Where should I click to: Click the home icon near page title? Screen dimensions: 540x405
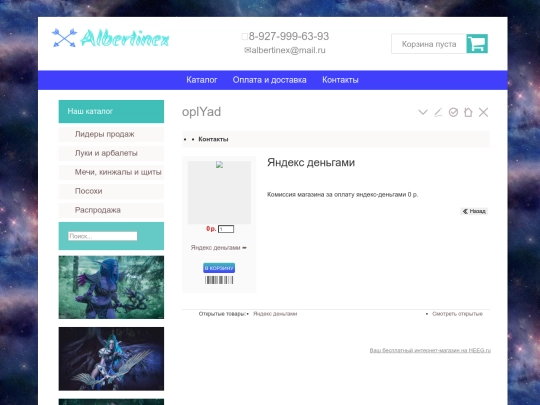click(468, 112)
